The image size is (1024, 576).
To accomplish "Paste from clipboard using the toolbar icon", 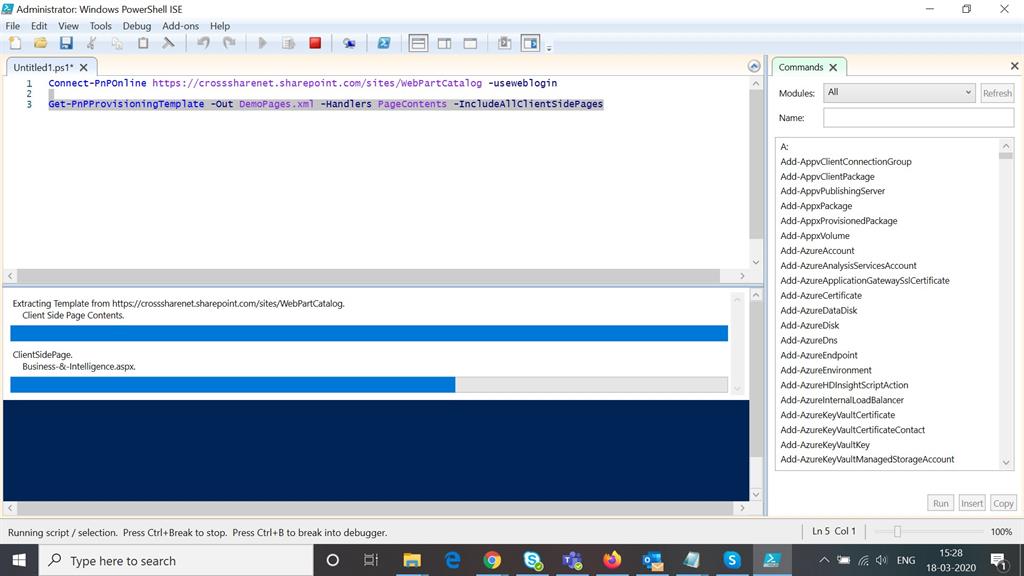I will 142,43.
